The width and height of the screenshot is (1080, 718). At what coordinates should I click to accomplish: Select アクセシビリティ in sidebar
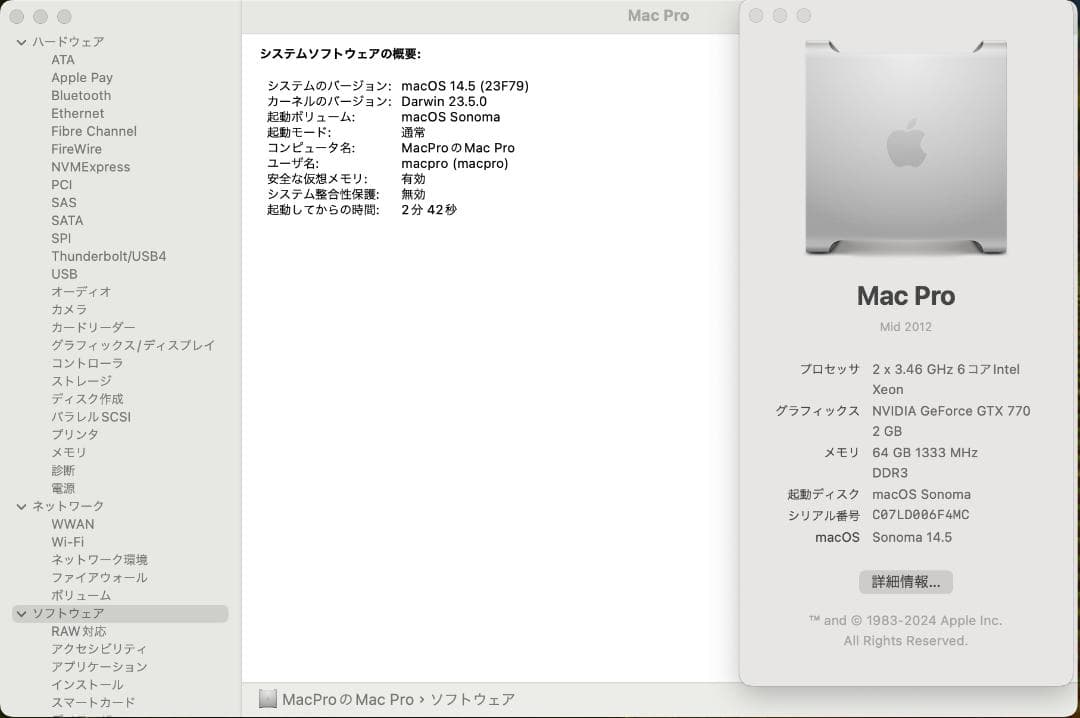point(98,649)
